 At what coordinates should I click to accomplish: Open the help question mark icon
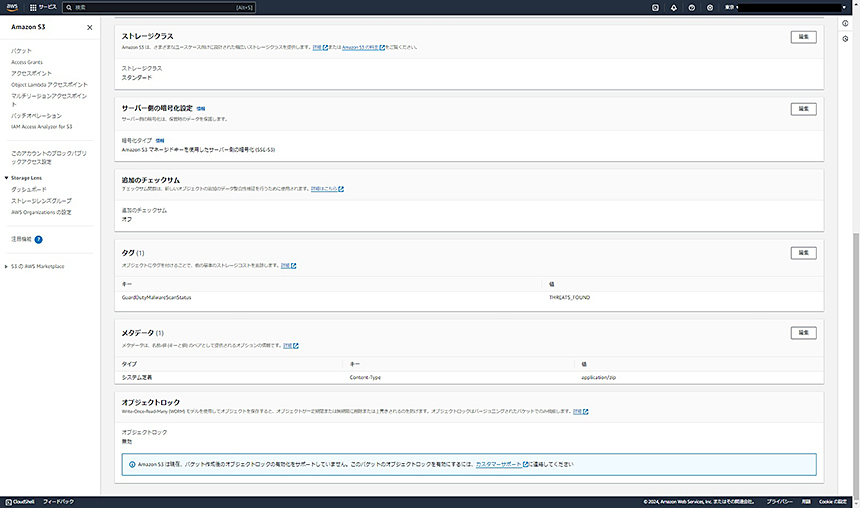coord(692,7)
